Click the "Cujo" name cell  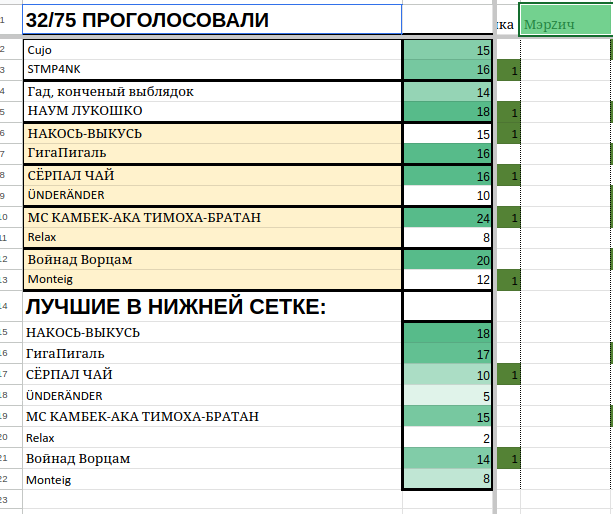tap(212, 50)
